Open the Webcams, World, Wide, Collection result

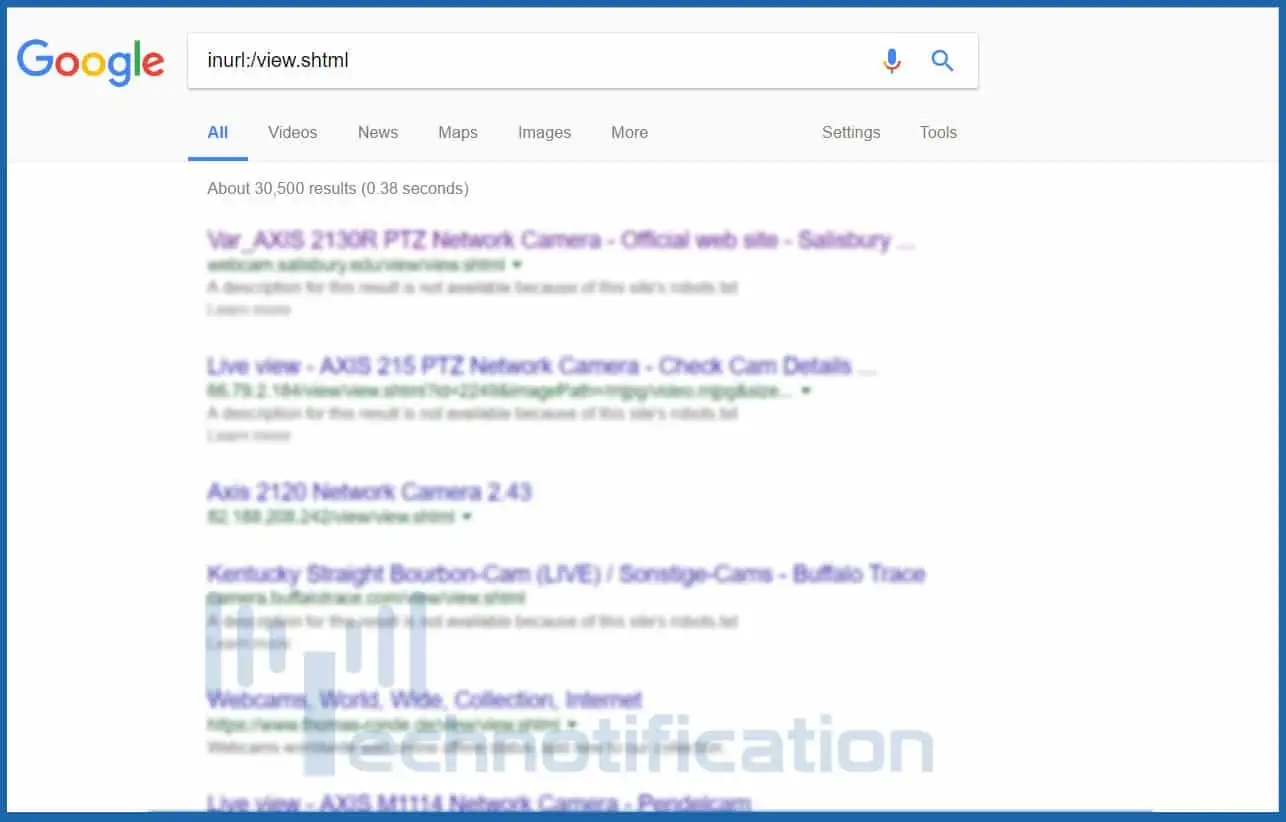[424, 699]
